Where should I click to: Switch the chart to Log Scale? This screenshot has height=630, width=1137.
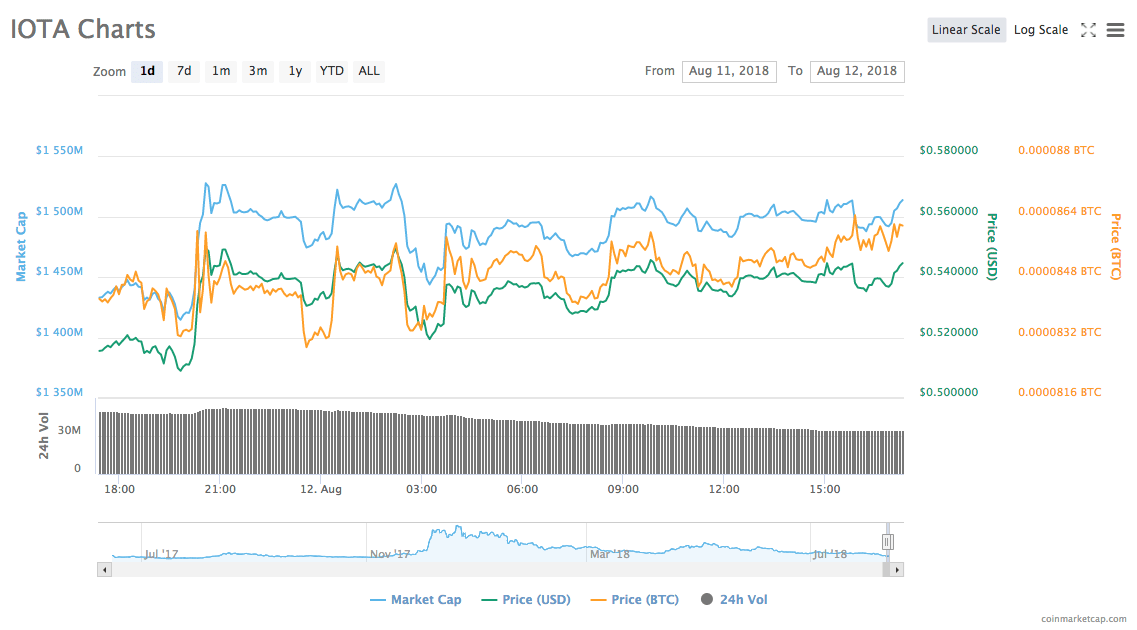coord(1041,29)
